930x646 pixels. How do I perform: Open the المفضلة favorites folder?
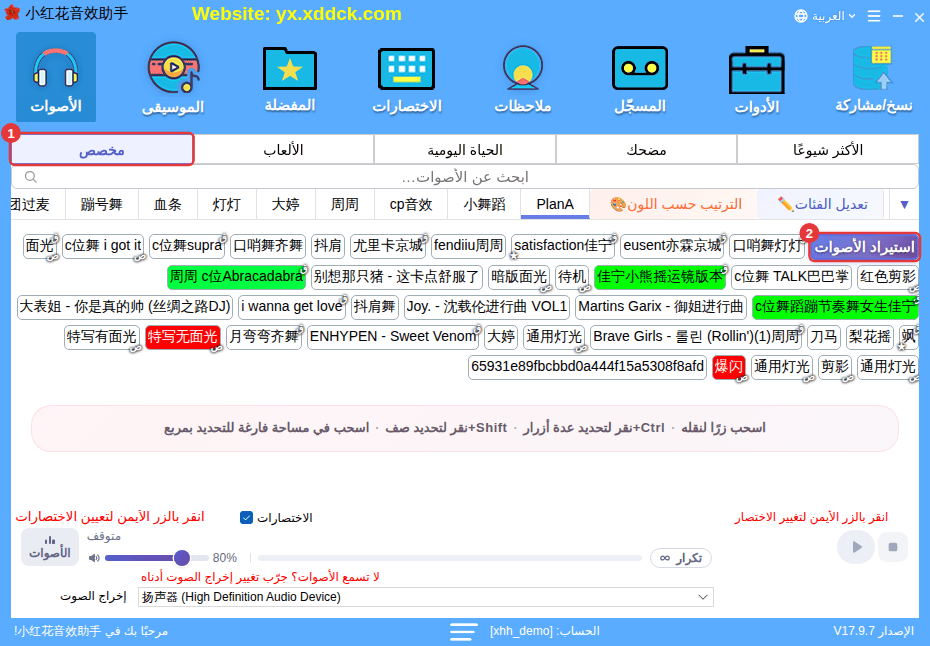(289, 77)
